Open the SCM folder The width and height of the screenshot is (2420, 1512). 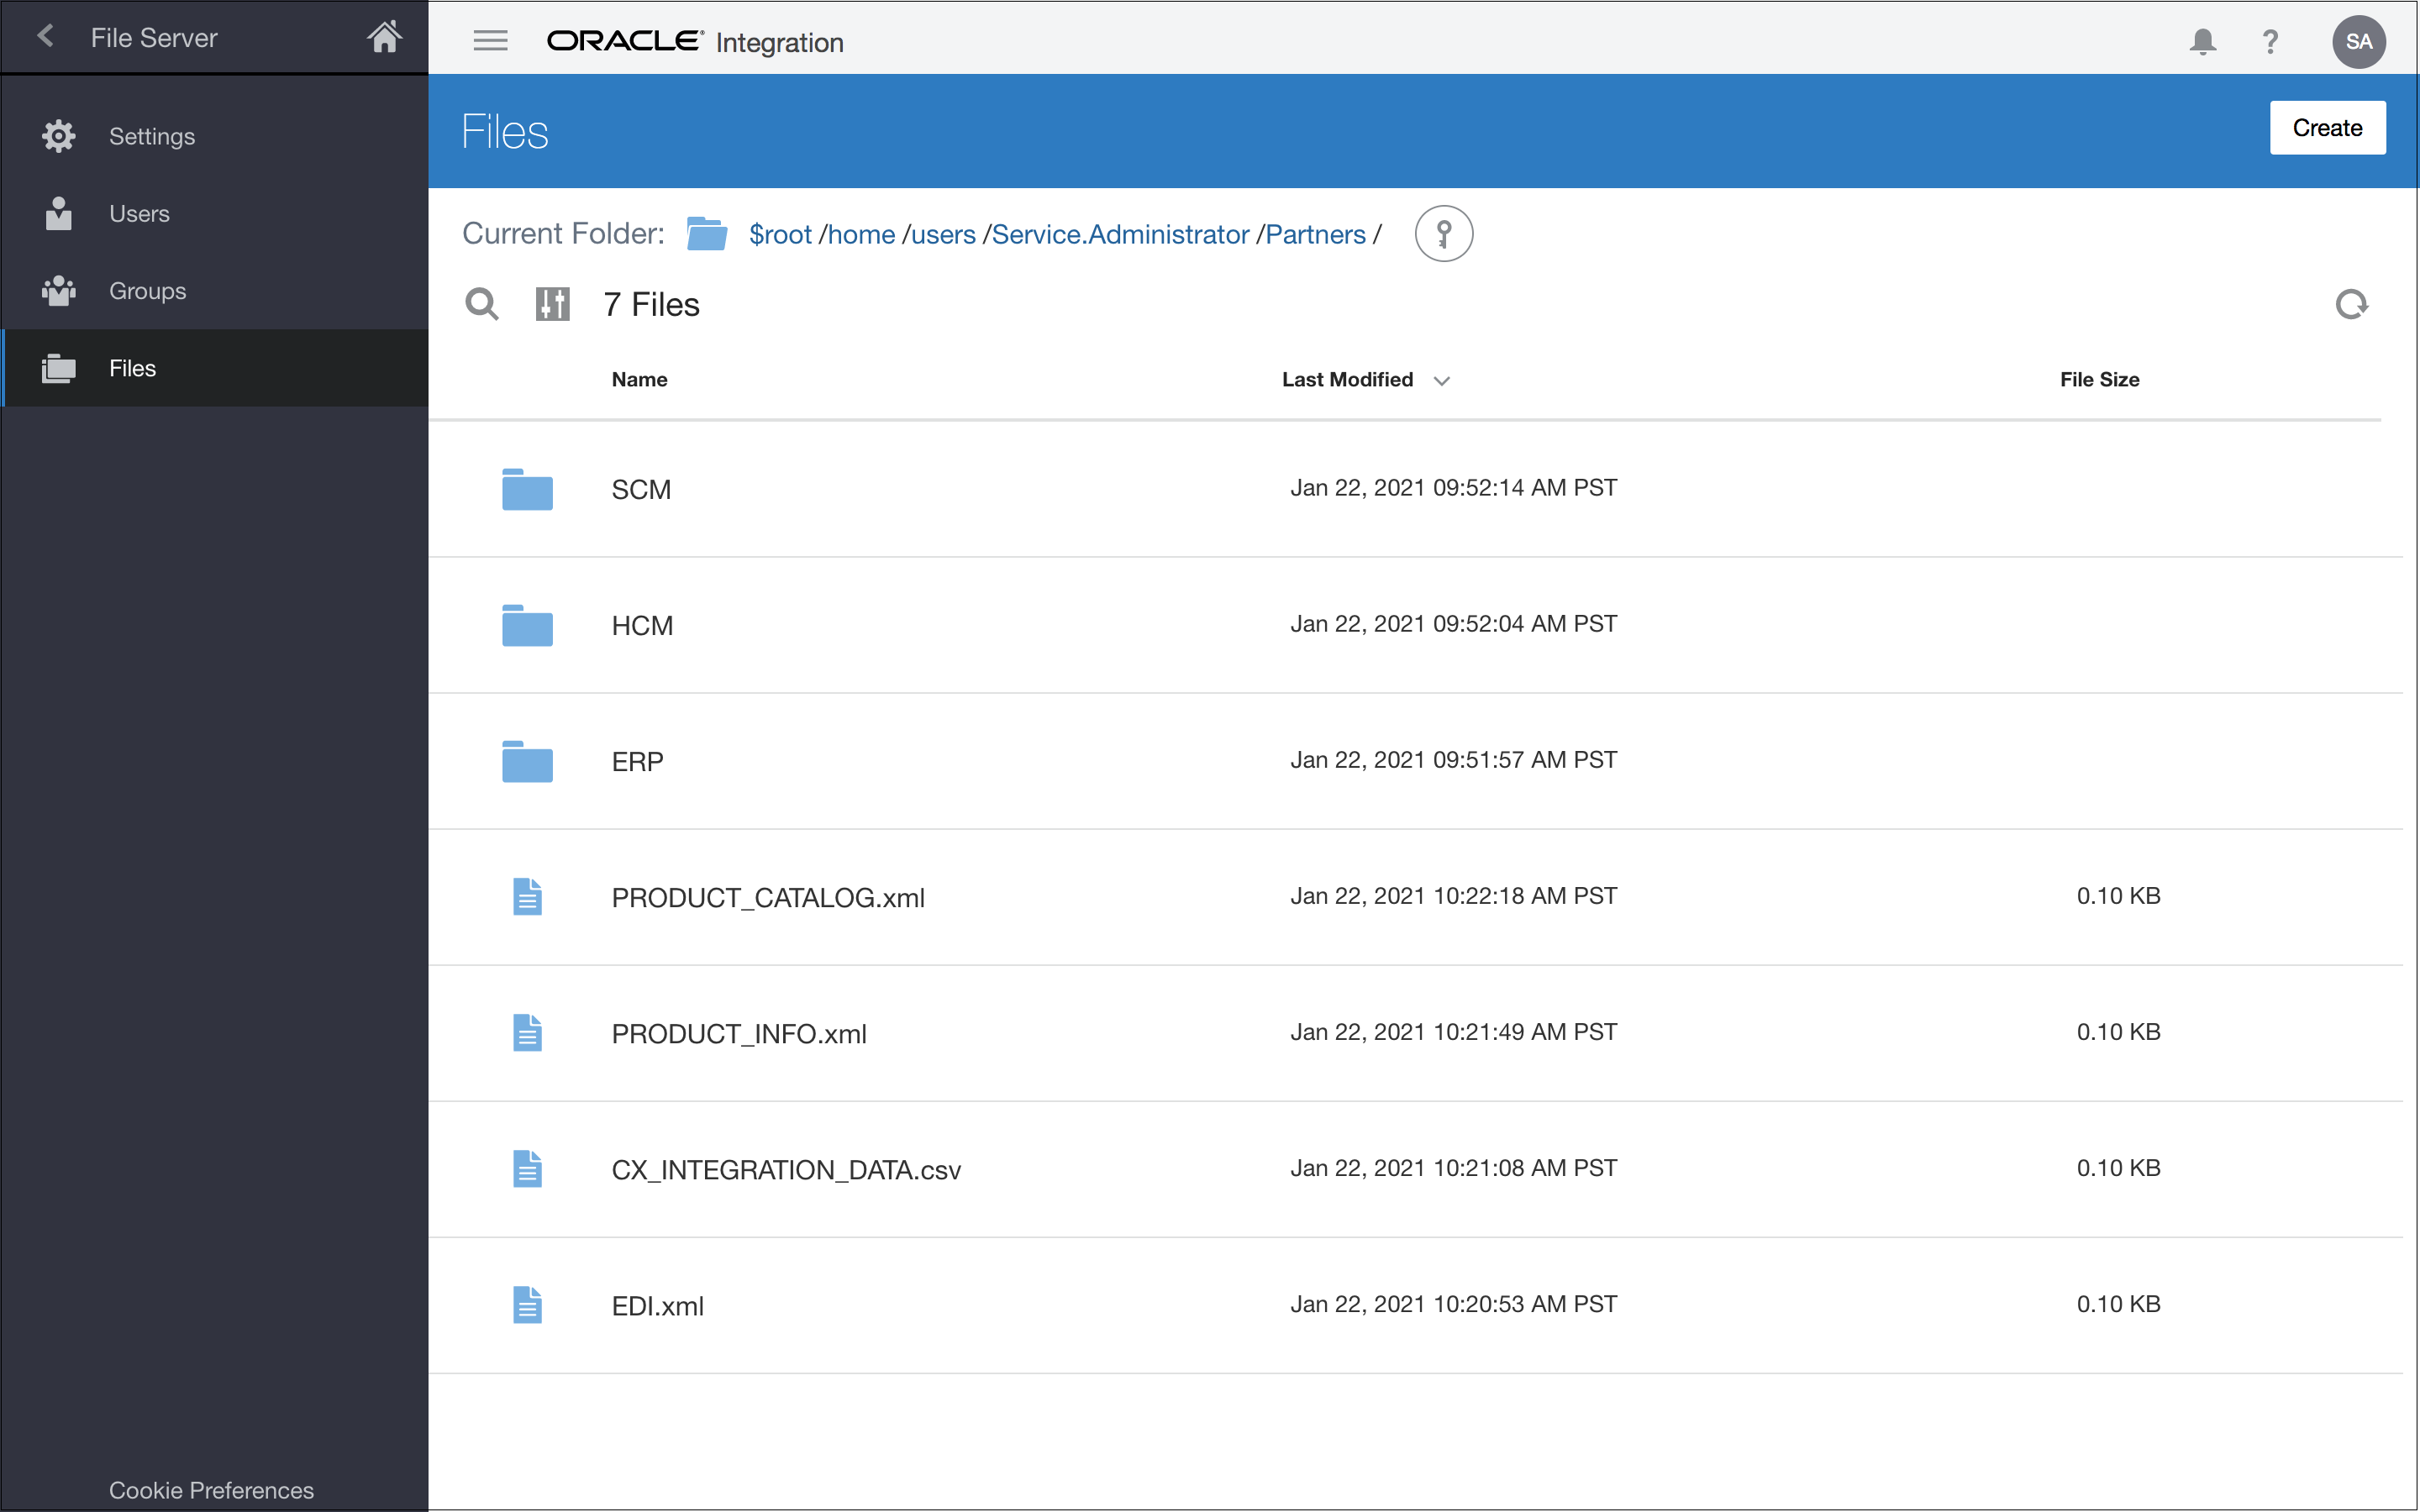pyautogui.click(x=640, y=489)
